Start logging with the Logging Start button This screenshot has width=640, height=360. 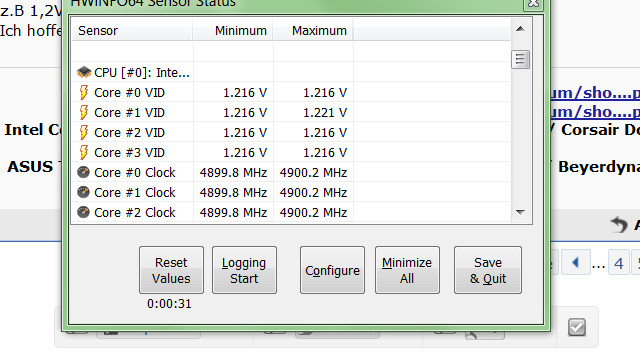[x=244, y=270]
